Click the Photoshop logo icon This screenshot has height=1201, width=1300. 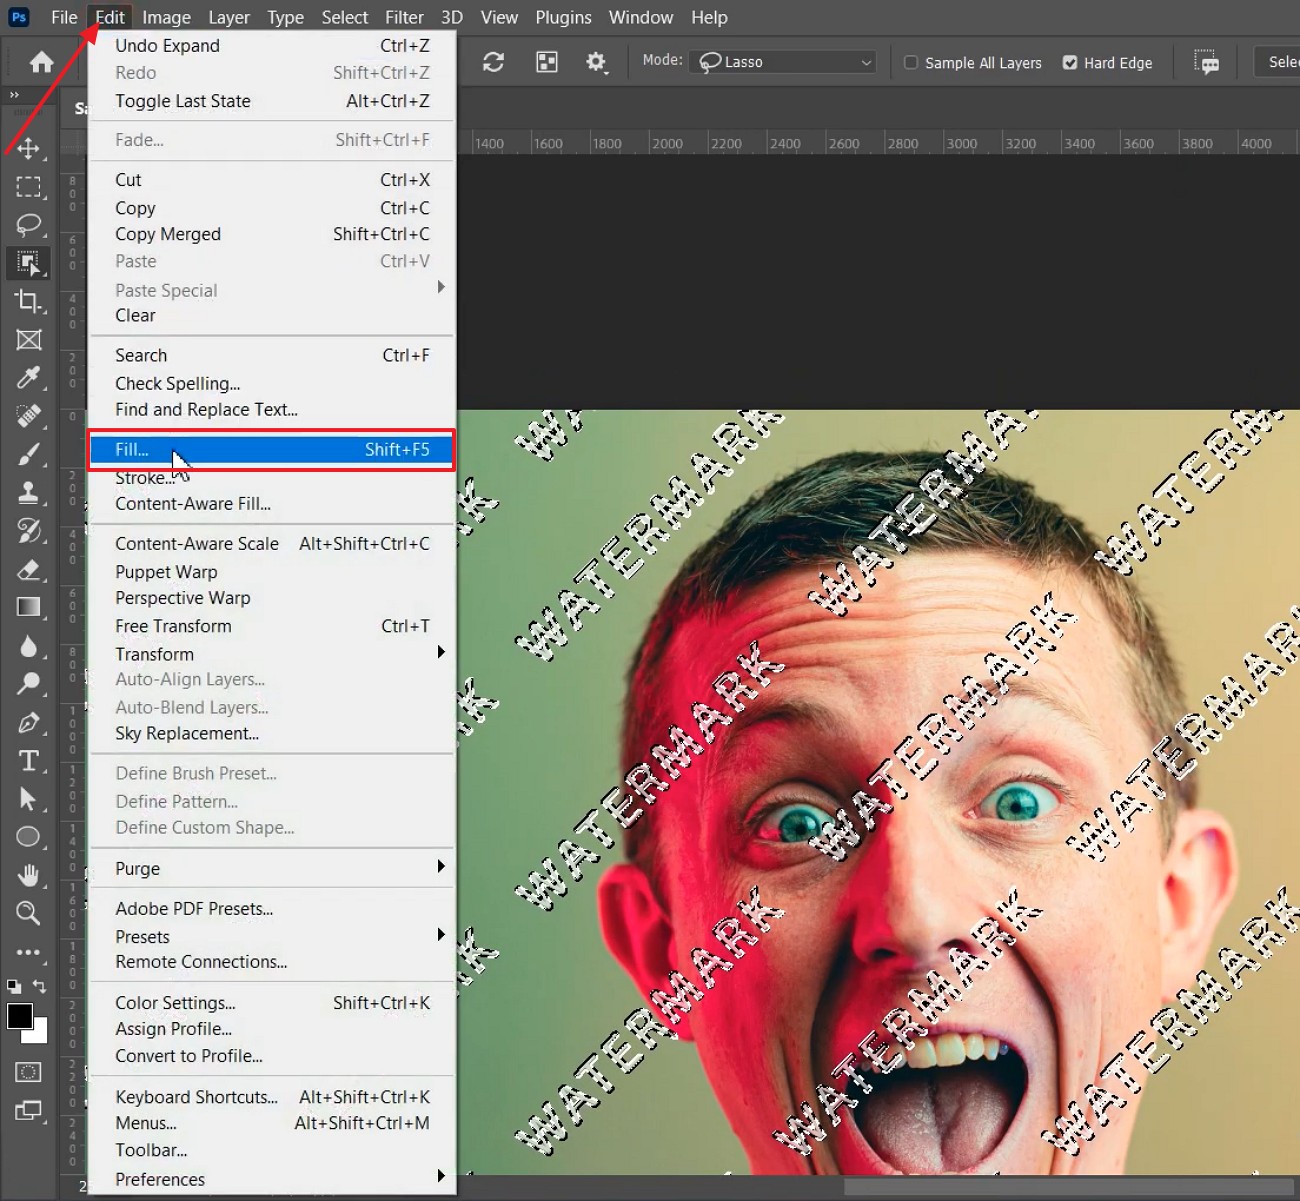pos(18,17)
